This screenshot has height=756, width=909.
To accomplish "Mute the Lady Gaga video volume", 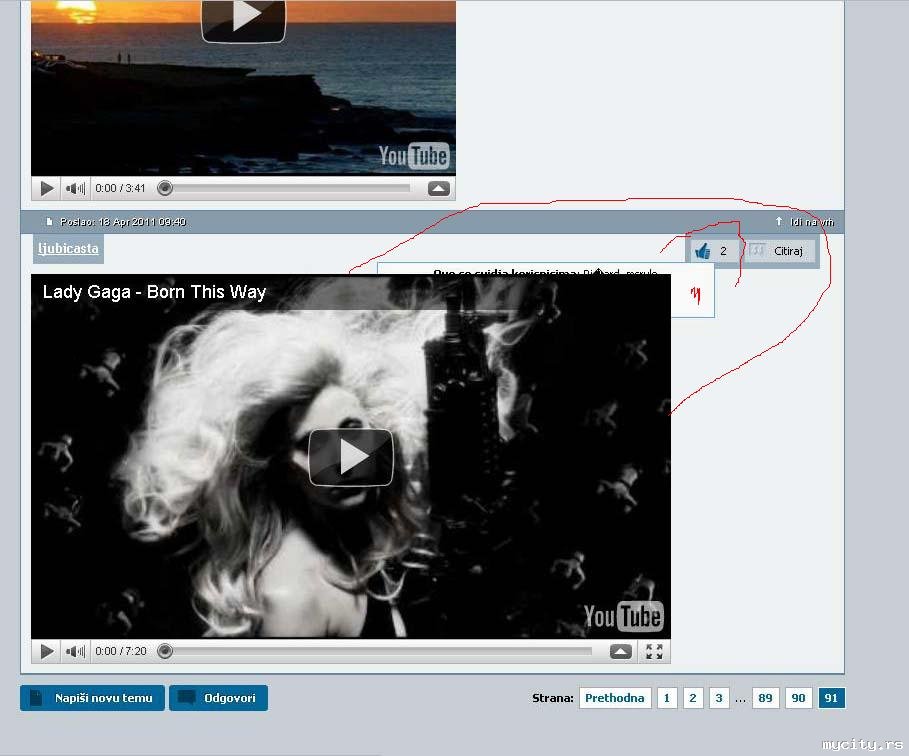I will click(x=75, y=651).
